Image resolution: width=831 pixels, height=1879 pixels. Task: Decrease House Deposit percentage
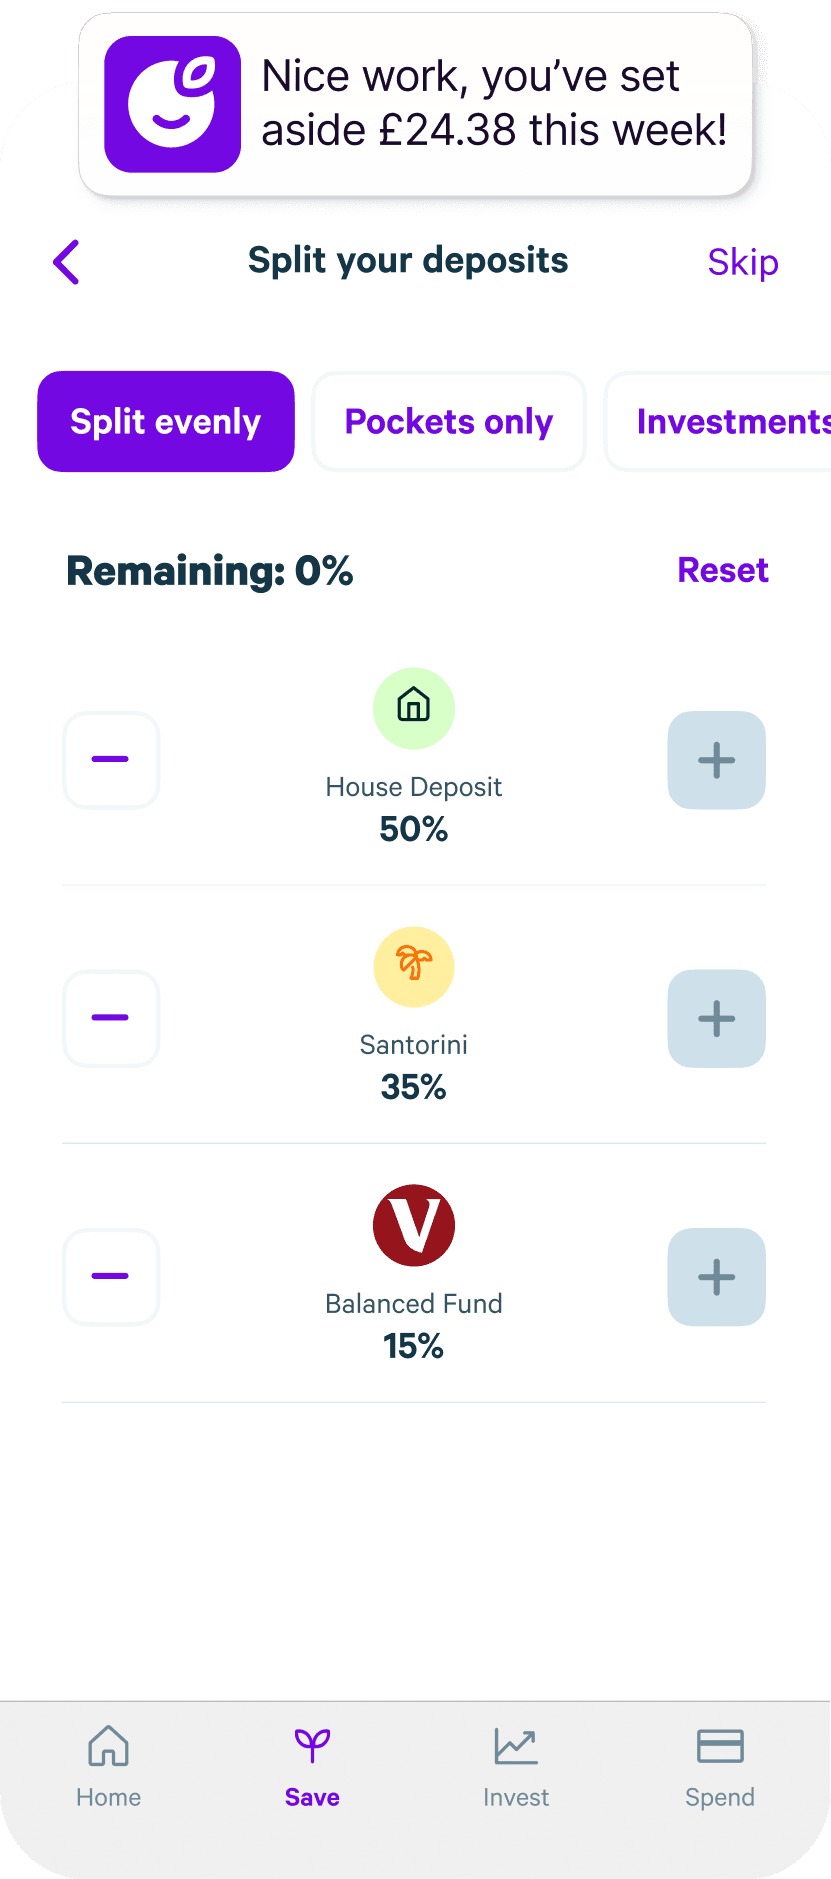pyautogui.click(x=111, y=760)
